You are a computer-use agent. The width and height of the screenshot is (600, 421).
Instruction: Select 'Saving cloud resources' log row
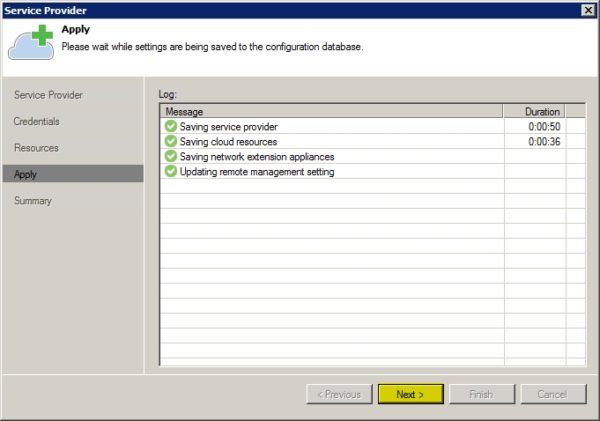[372, 141]
